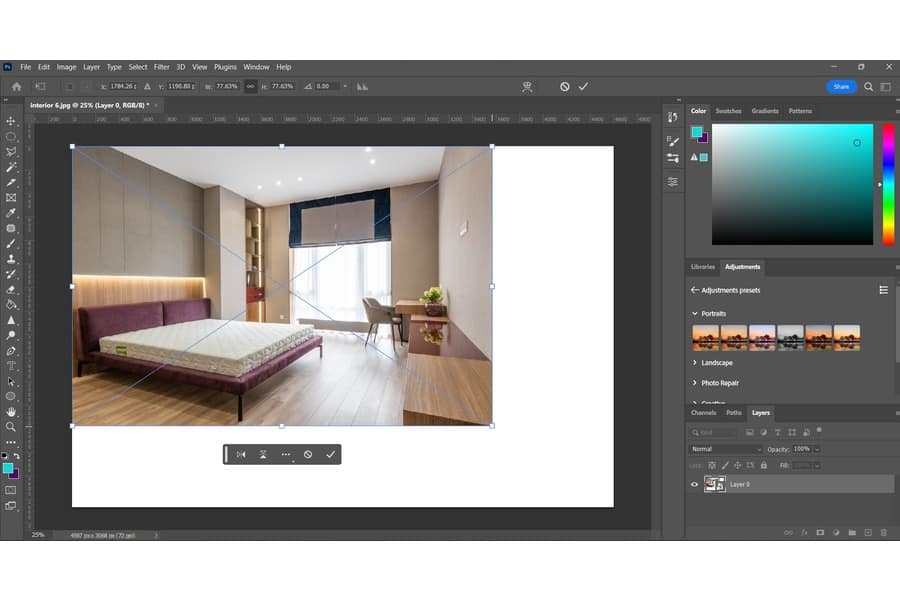
Task: Click the search icon beside Share
Action: point(868,87)
